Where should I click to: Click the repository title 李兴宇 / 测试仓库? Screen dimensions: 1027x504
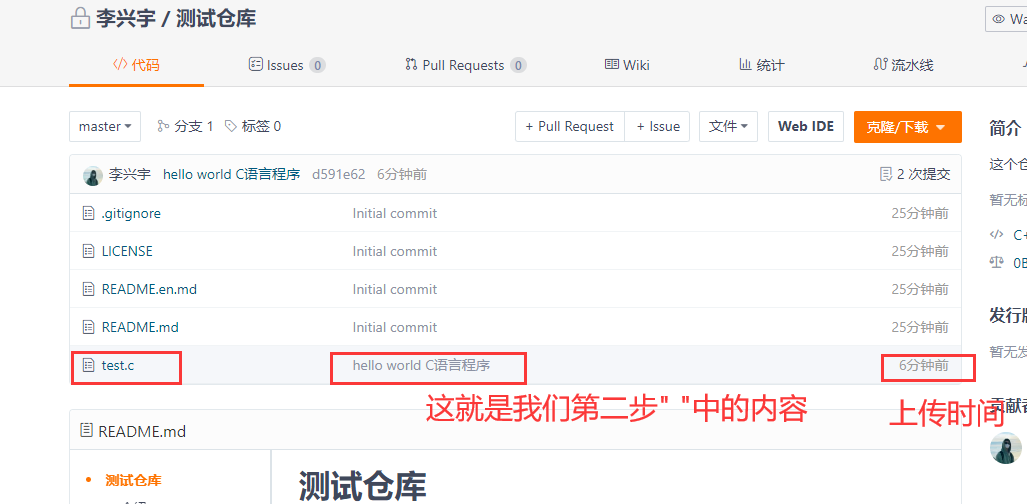(176, 18)
